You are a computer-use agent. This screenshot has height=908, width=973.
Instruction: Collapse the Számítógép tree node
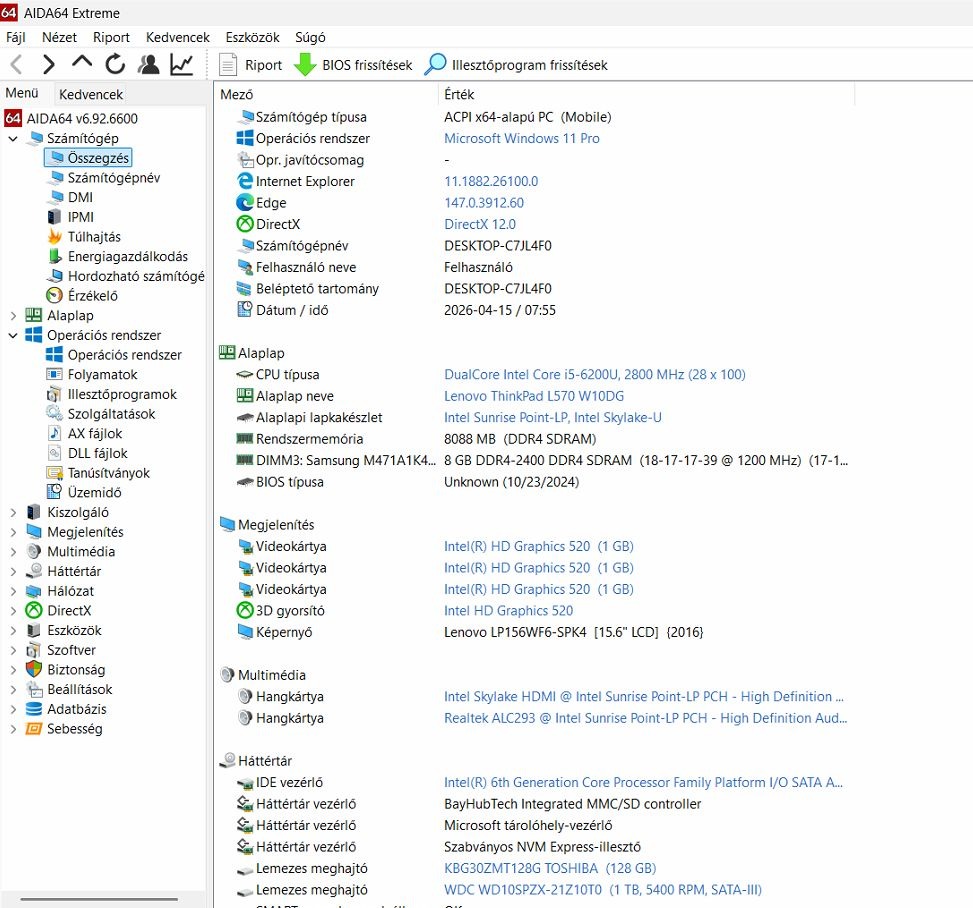coord(13,138)
